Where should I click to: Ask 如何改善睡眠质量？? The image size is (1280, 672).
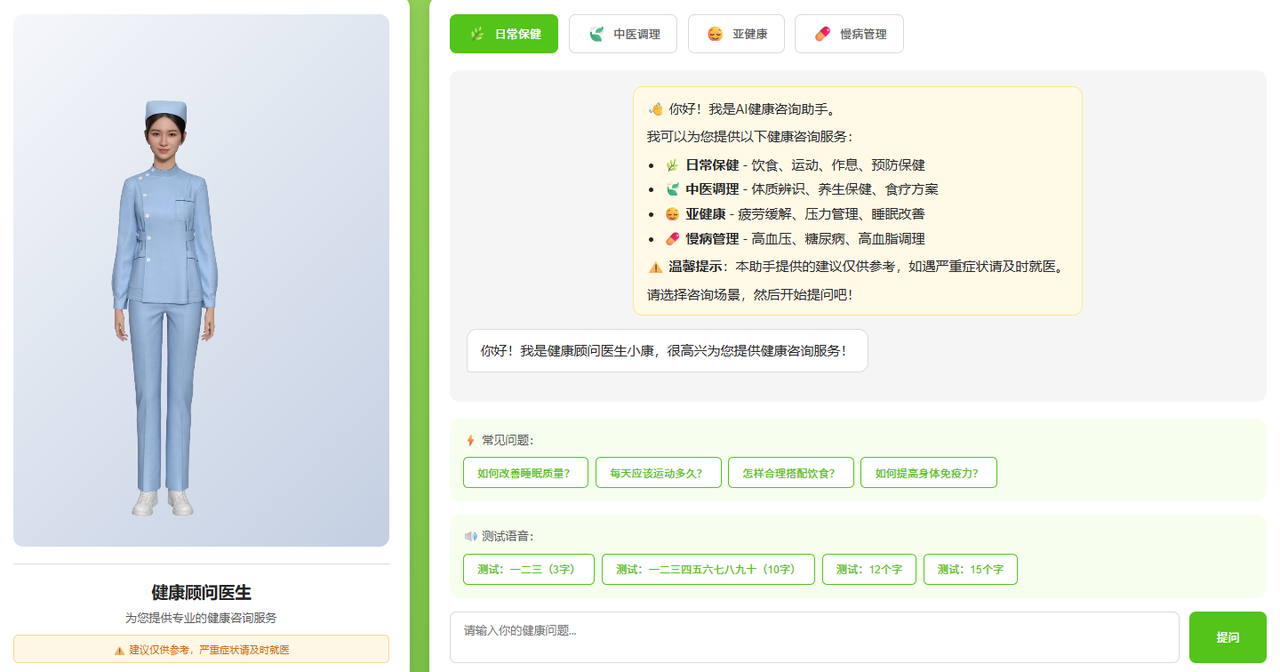524,473
